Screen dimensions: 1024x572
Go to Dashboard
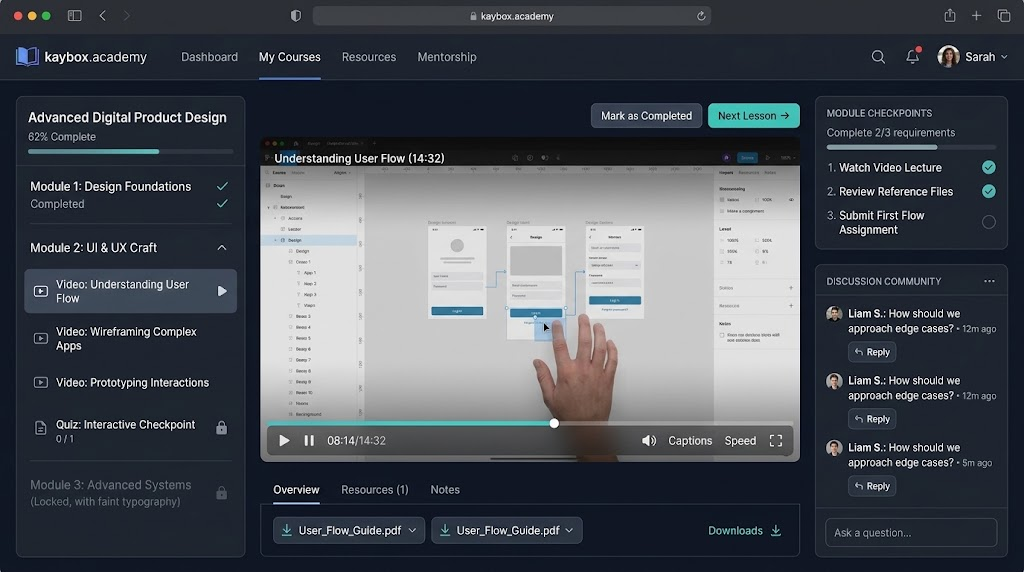click(x=209, y=57)
